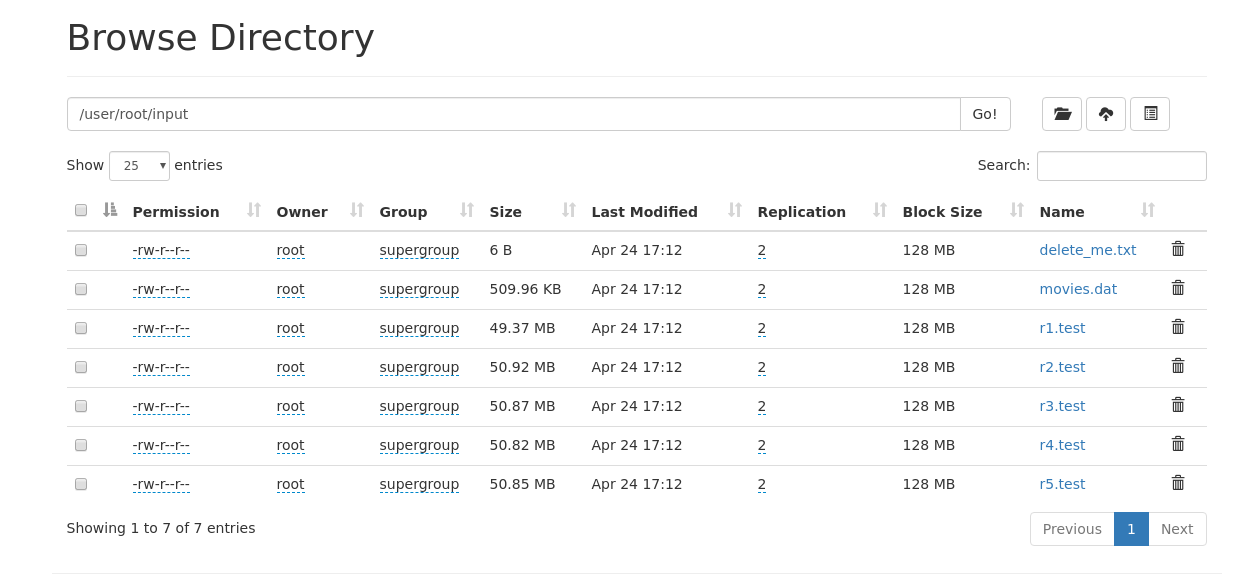Change owner root for movies.dat
The width and height of the screenshot is (1254, 582).
(290, 289)
